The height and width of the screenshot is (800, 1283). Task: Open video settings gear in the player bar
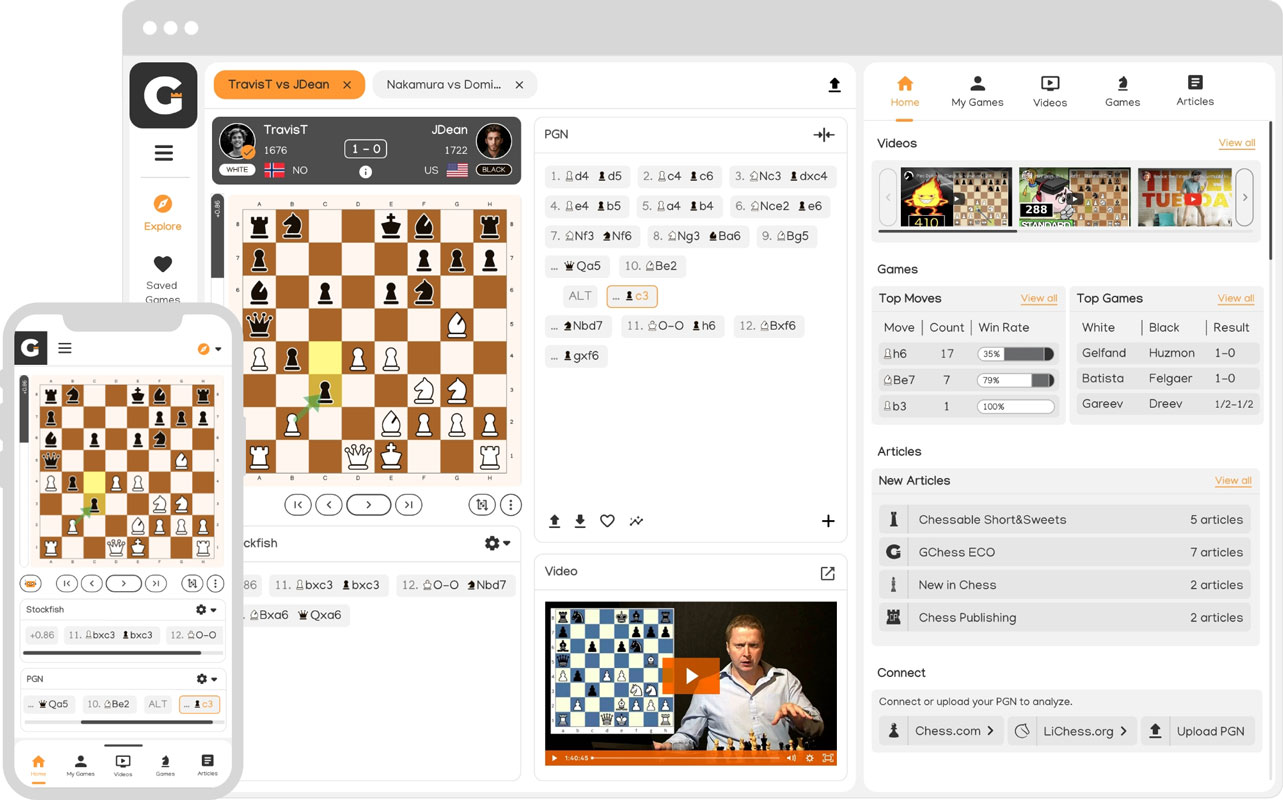coord(810,758)
